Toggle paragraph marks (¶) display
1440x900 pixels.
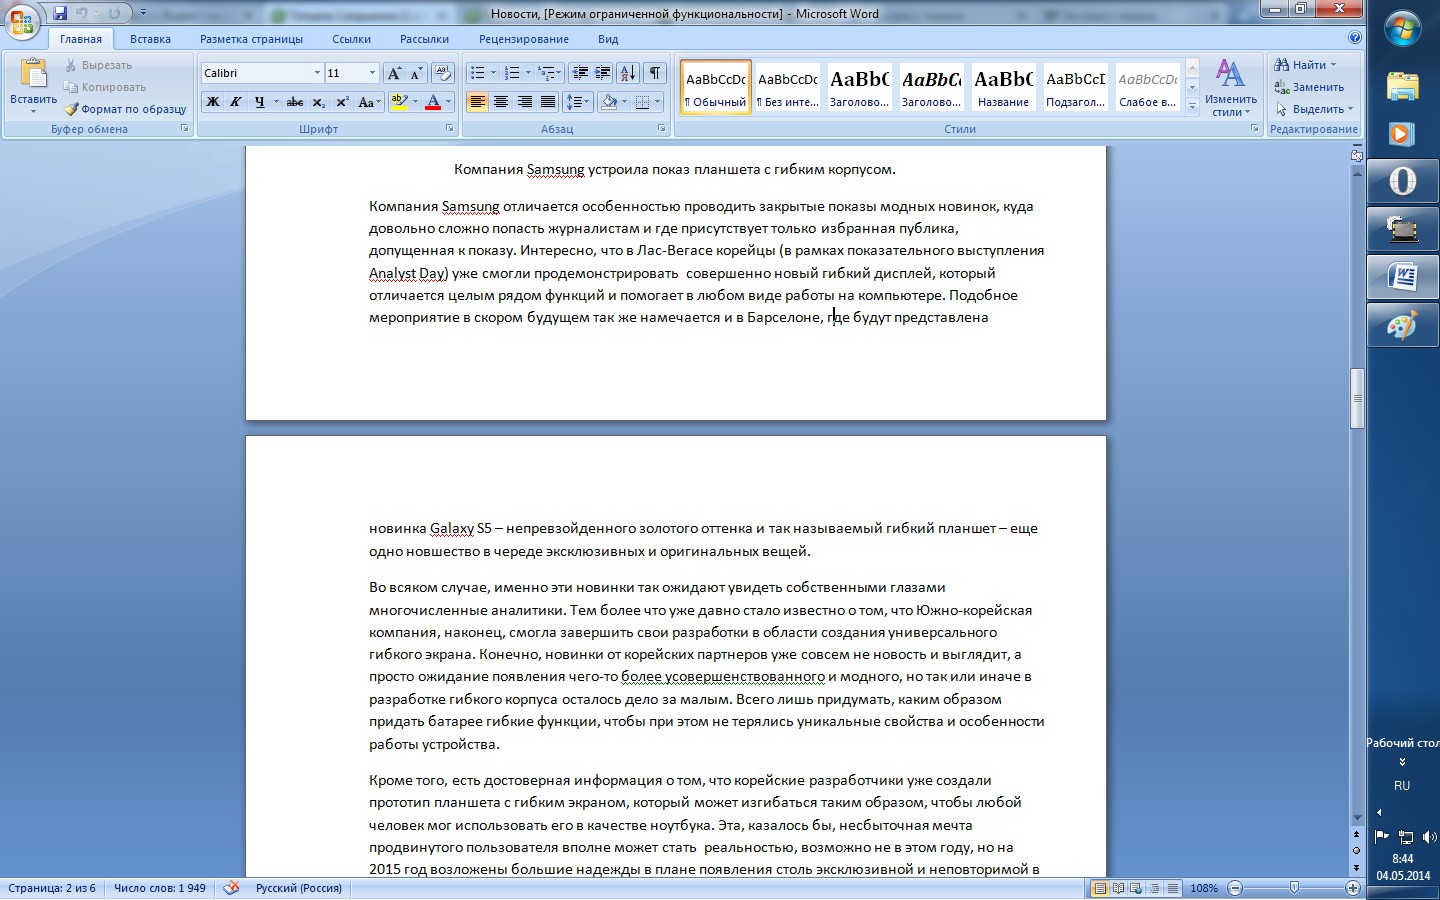point(655,73)
